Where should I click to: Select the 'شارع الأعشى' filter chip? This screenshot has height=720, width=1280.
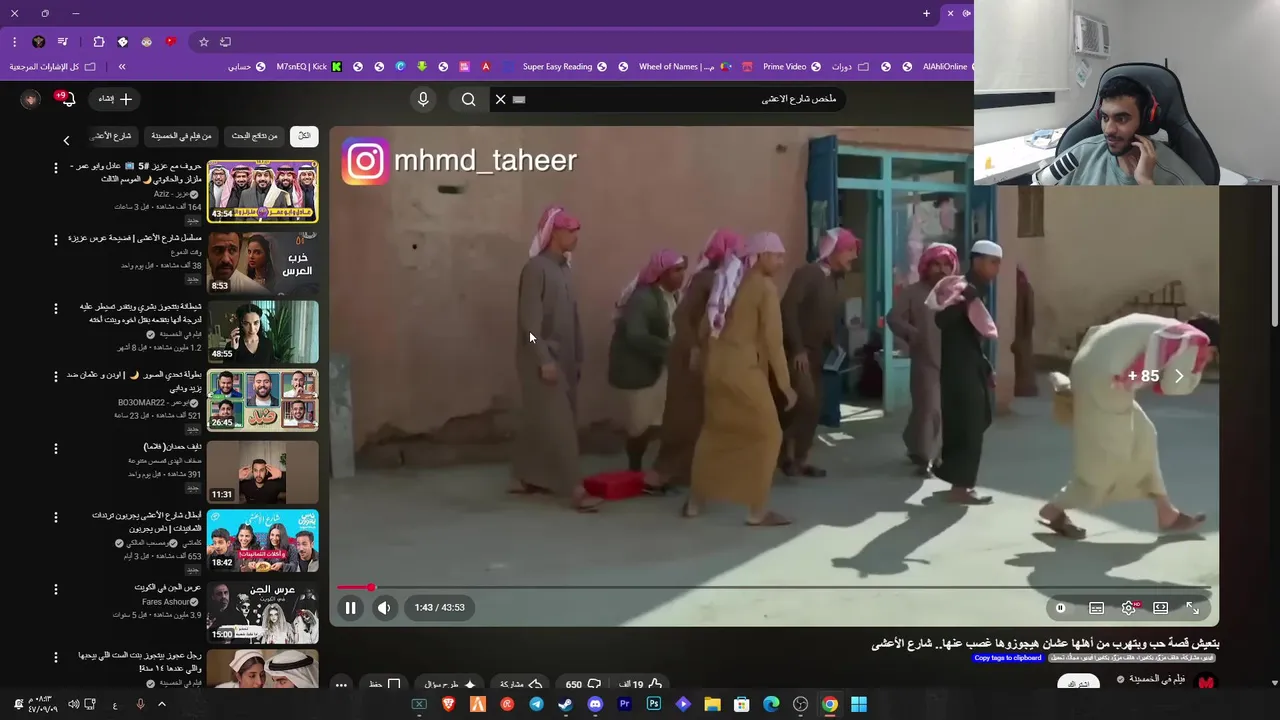click(111, 136)
